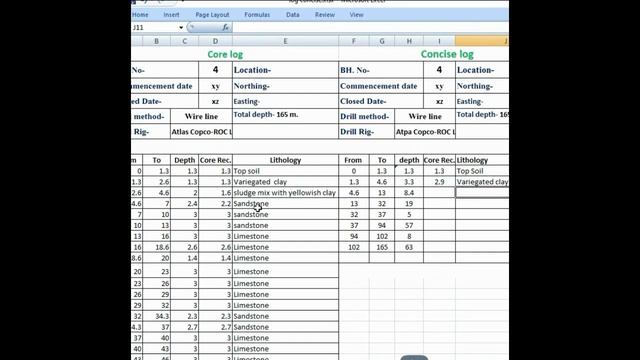
Task: Select core log 'To' value 34.3
Action: pos(156,316)
